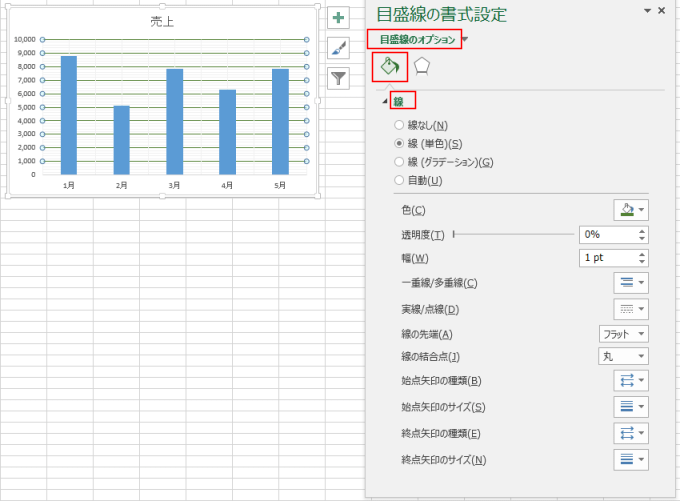Click the 透明度(T) transparency slider

click(513, 234)
